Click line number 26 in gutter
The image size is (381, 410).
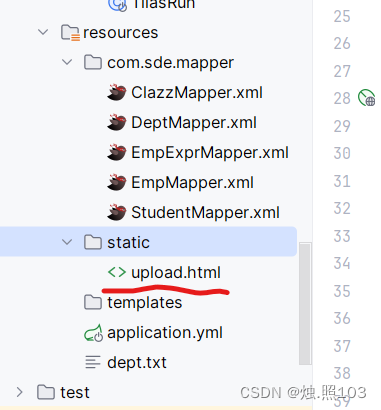(342, 43)
